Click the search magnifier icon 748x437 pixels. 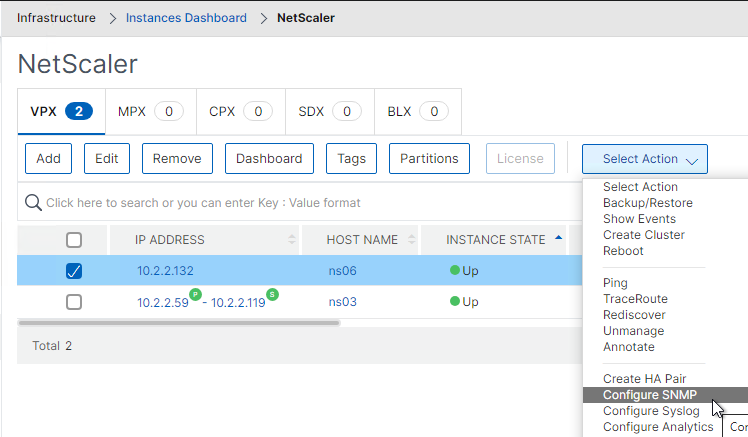pyautogui.click(x=33, y=203)
